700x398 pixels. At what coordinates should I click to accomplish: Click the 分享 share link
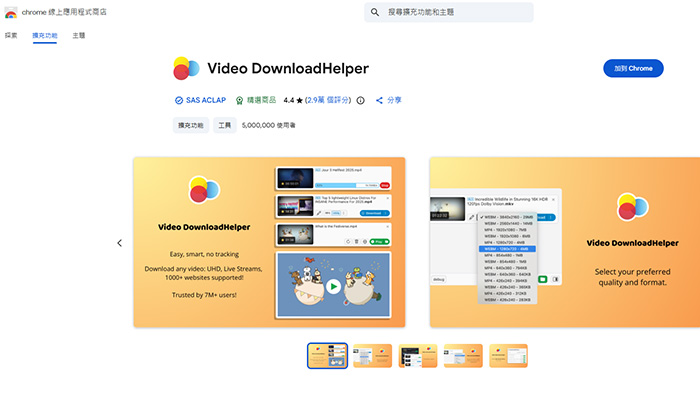(x=394, y=100)
